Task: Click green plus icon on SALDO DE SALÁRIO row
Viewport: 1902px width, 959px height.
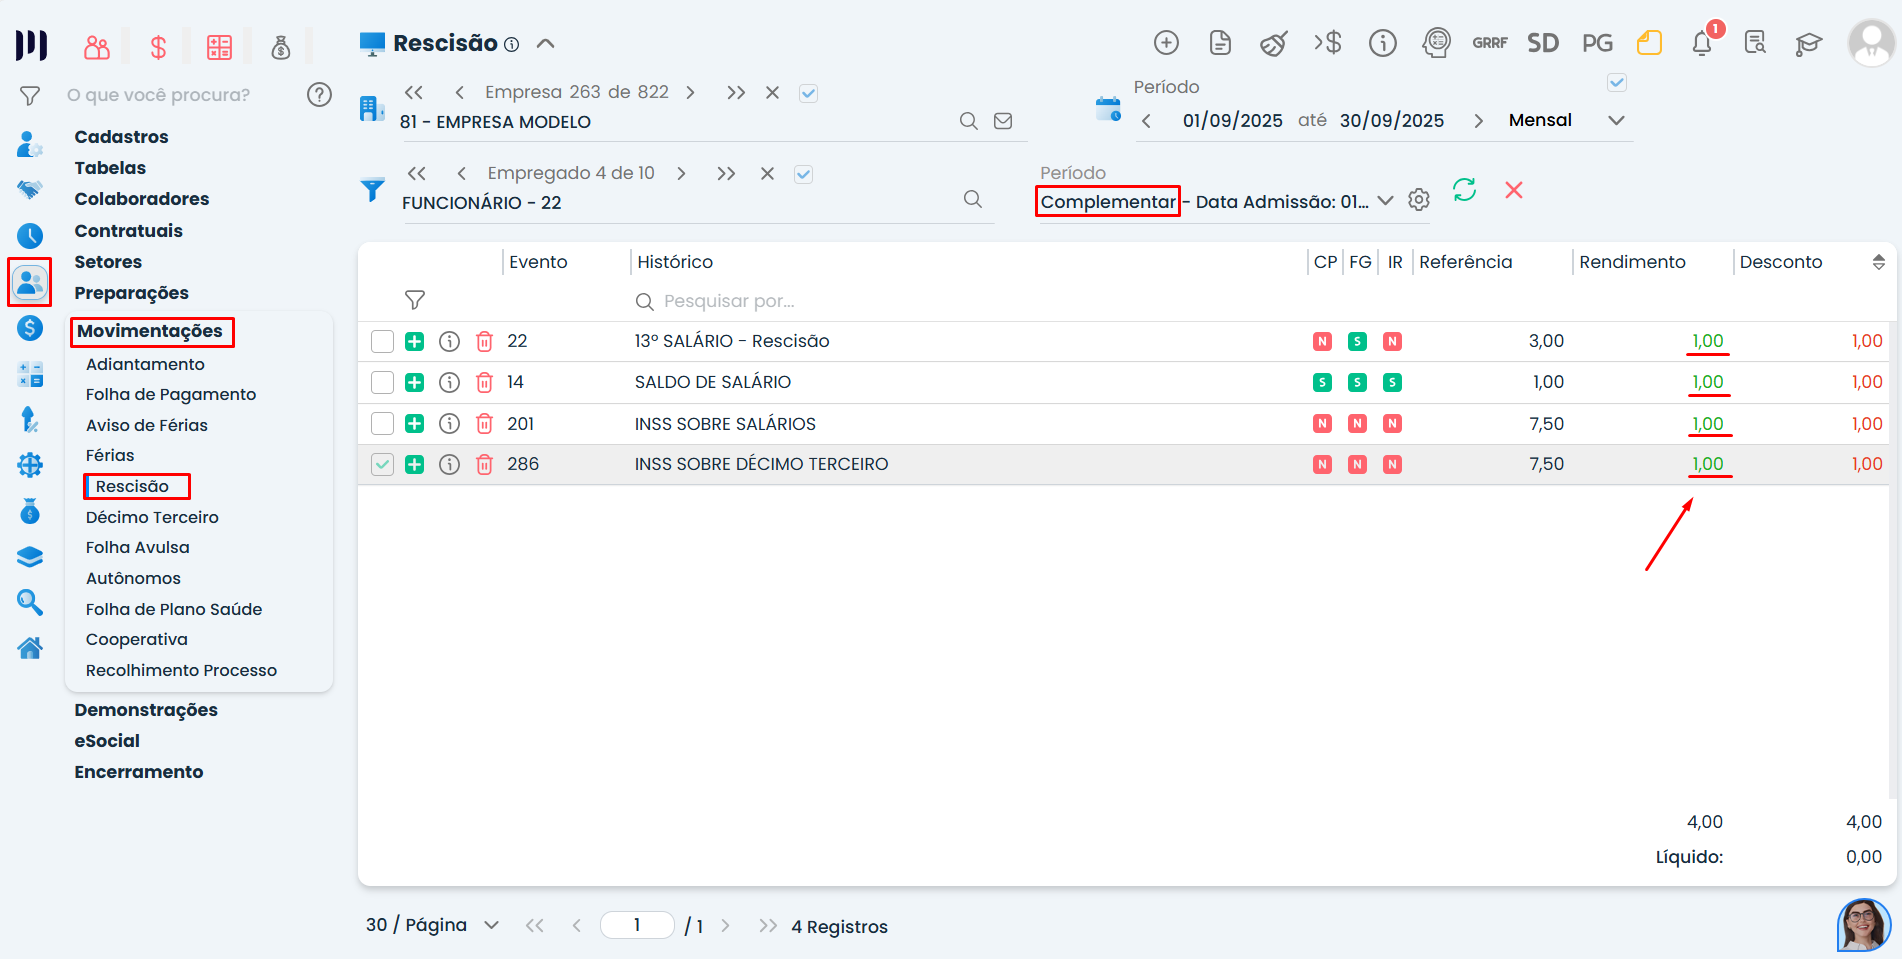Action: [415, 383]
